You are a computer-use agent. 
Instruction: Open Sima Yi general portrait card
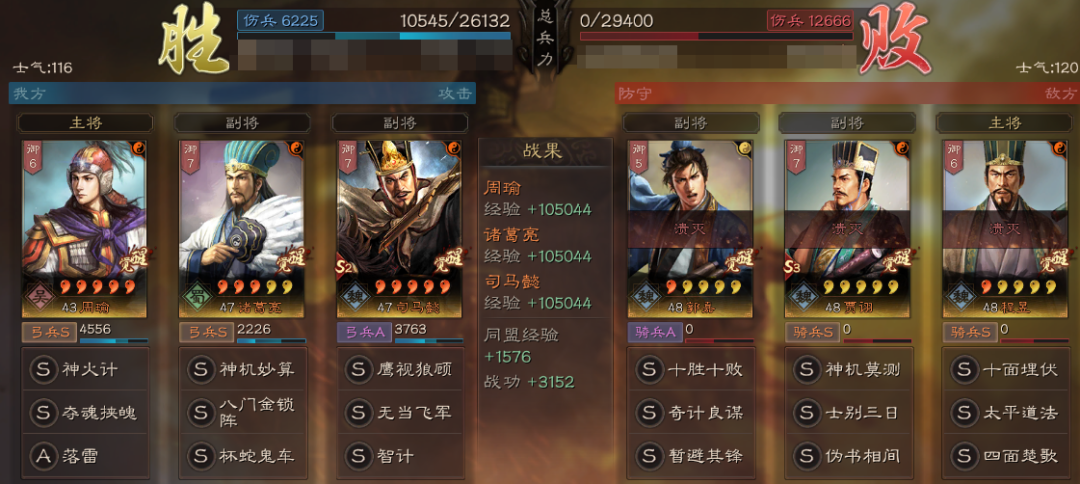(400, 229)
